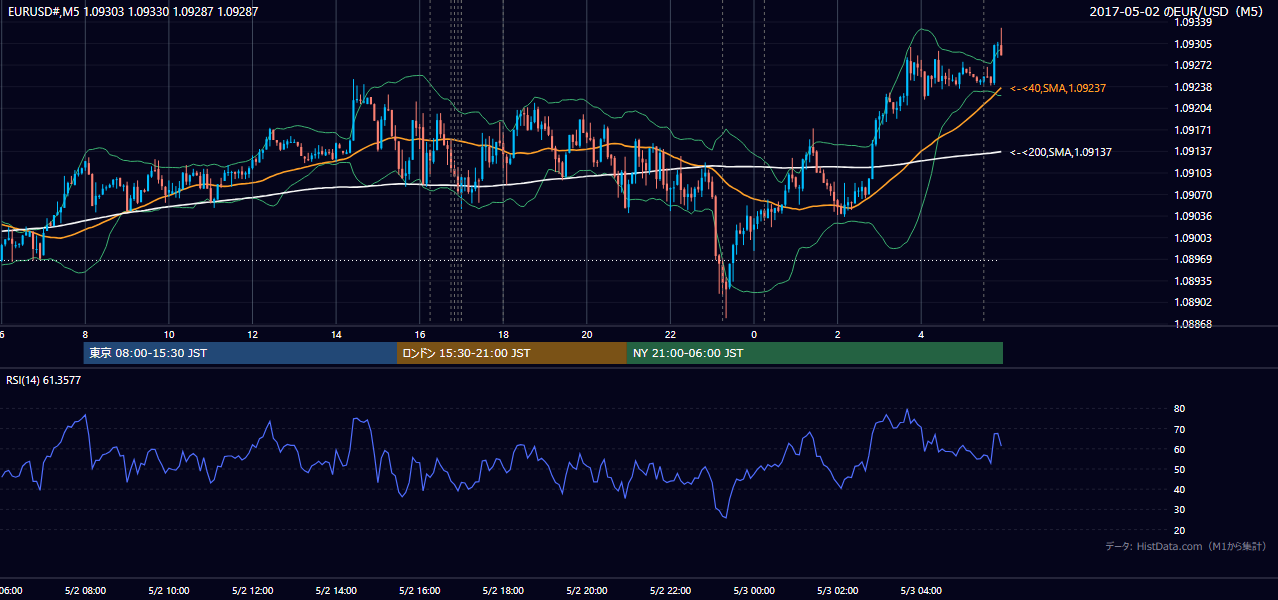The image size is (1278, 600).
Task: Click price axis value 1.09204
Action: click(x=1193, y=108)
